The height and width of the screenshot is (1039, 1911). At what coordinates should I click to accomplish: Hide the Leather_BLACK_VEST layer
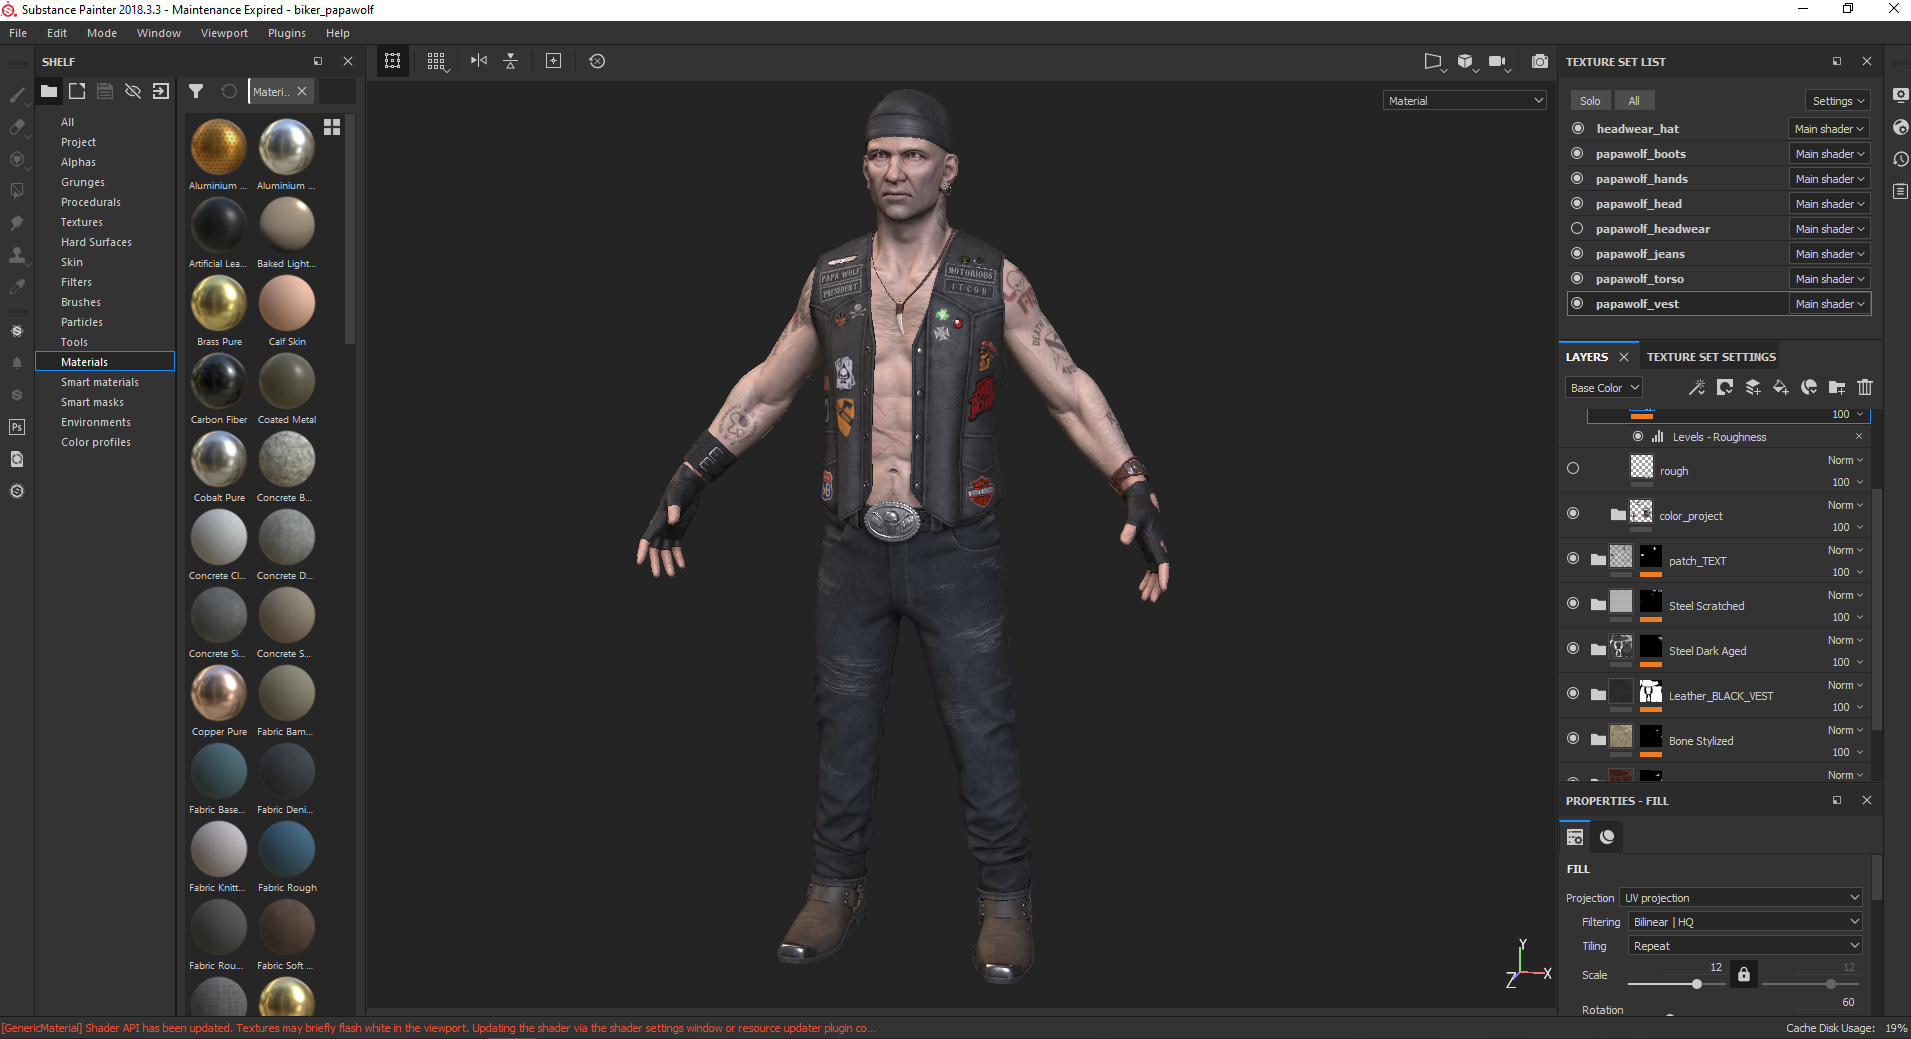[1573, 694]
